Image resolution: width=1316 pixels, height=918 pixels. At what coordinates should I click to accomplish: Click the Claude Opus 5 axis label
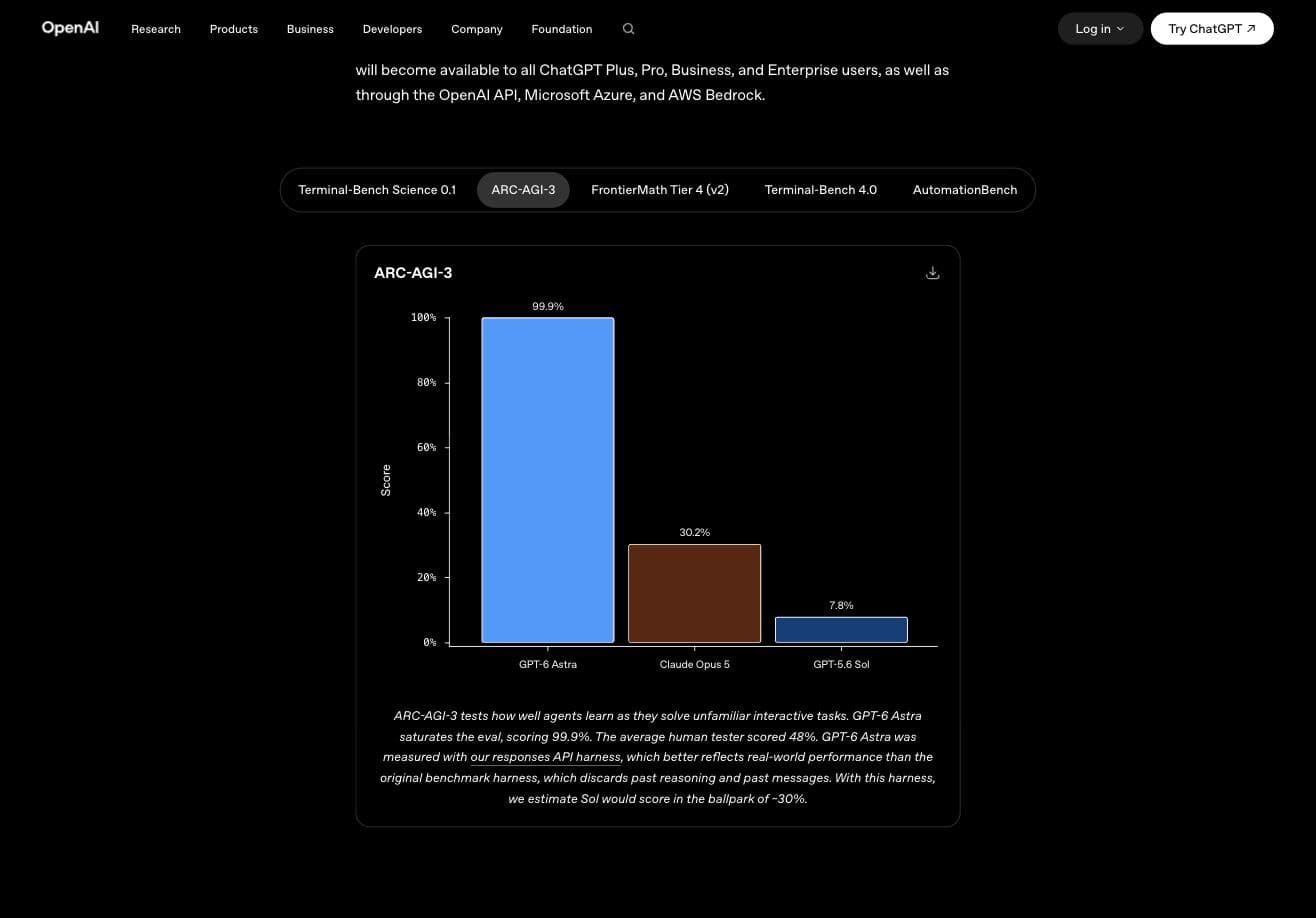(695, 664)
